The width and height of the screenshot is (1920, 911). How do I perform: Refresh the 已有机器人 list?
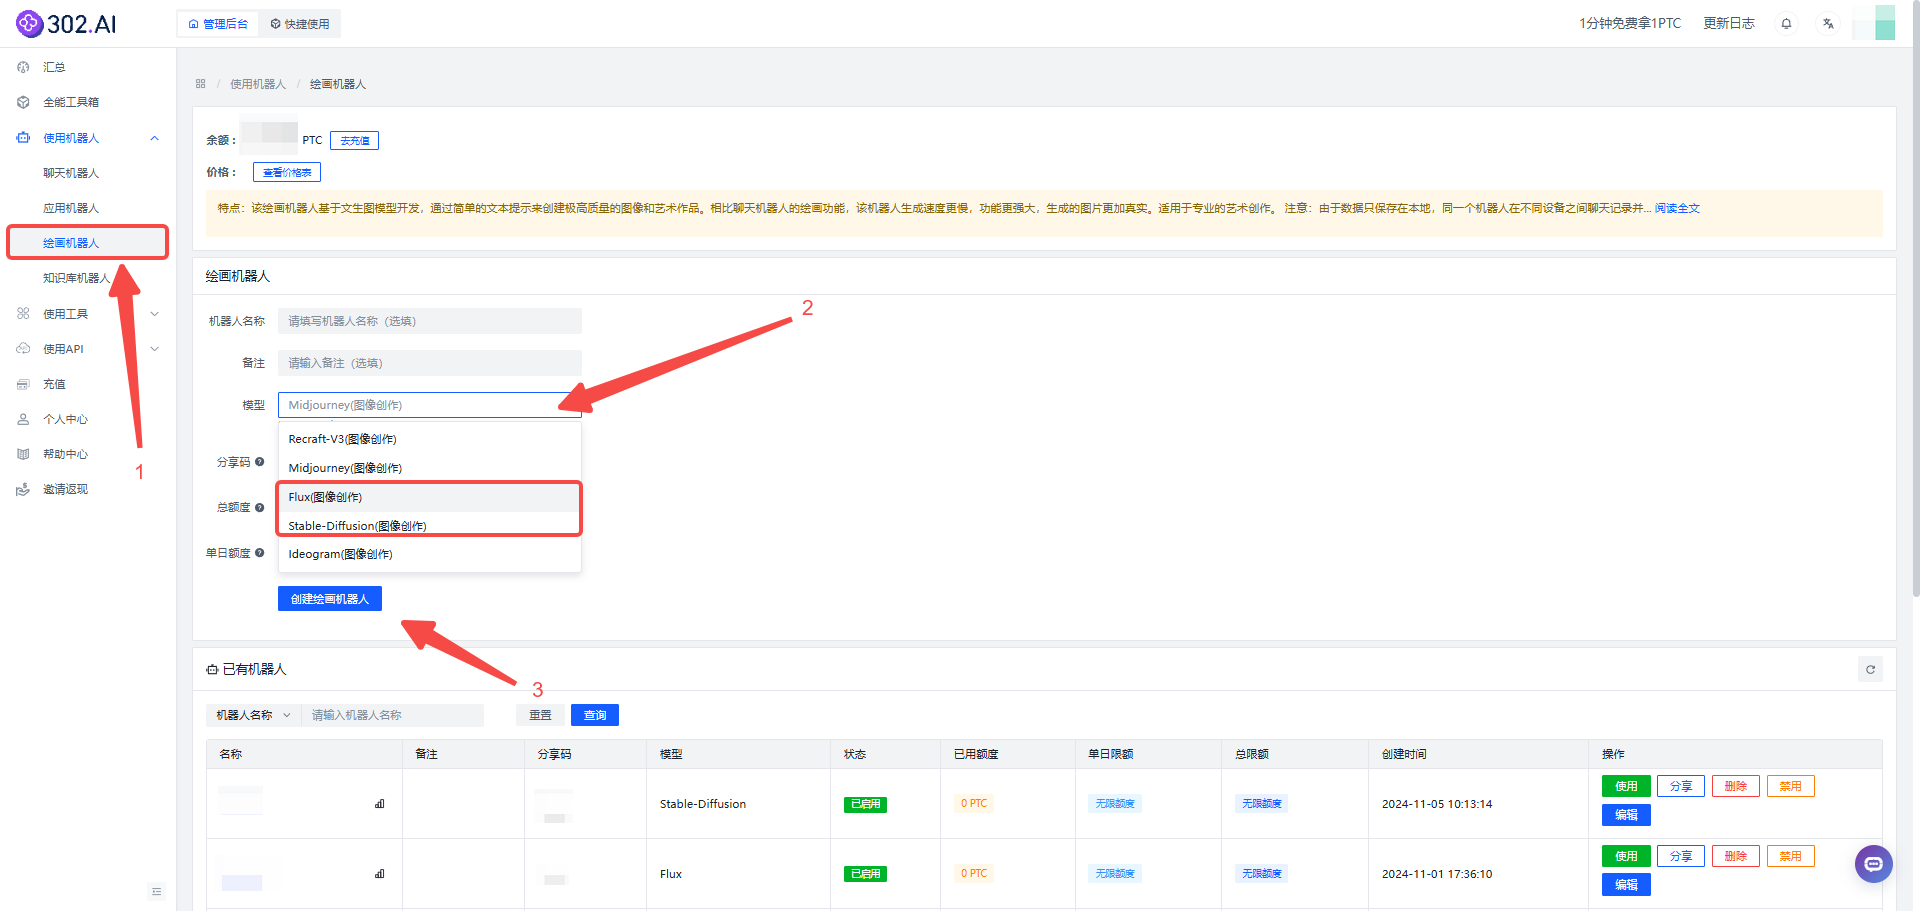[1870, 669]
